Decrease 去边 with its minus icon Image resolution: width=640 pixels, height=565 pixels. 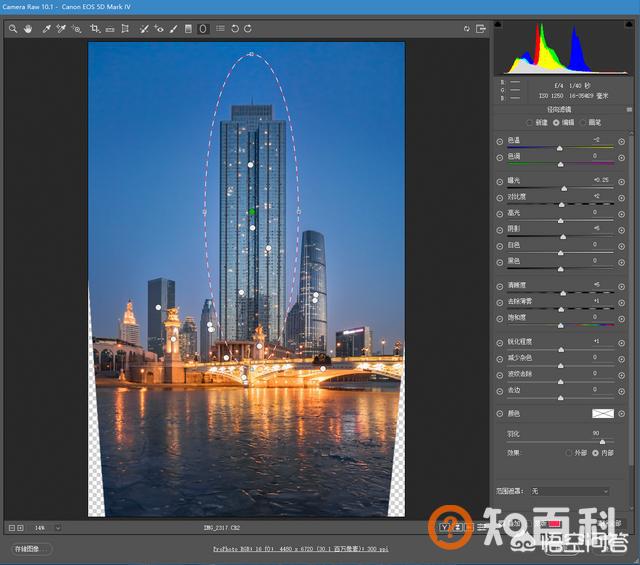pos(500,391)
